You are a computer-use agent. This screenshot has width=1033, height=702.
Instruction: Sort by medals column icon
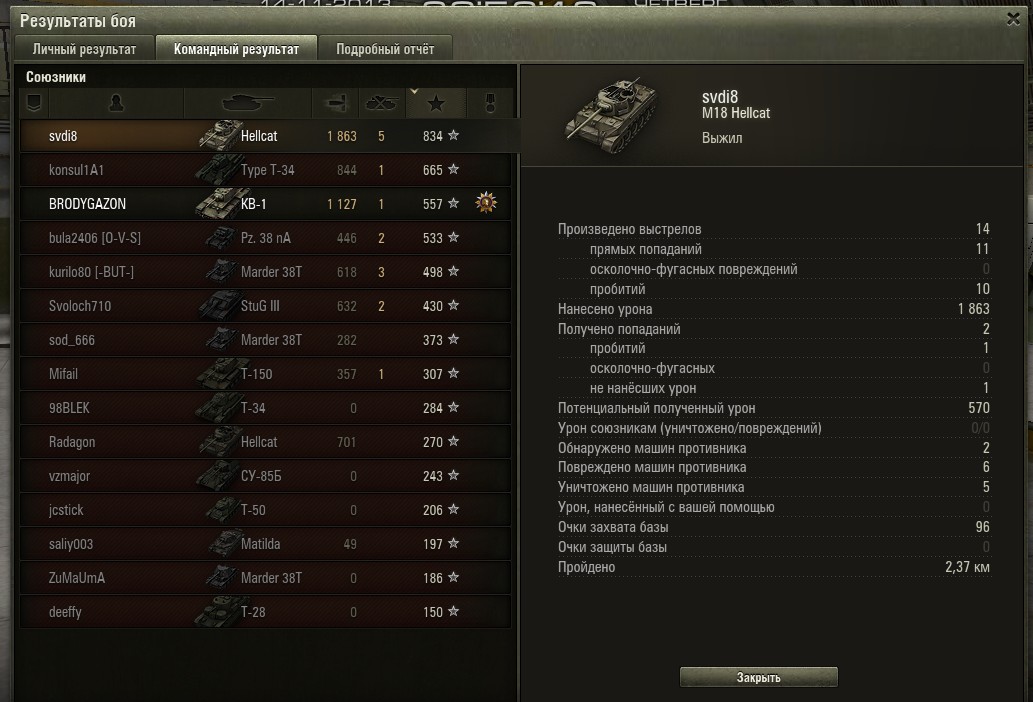point(489,103)
